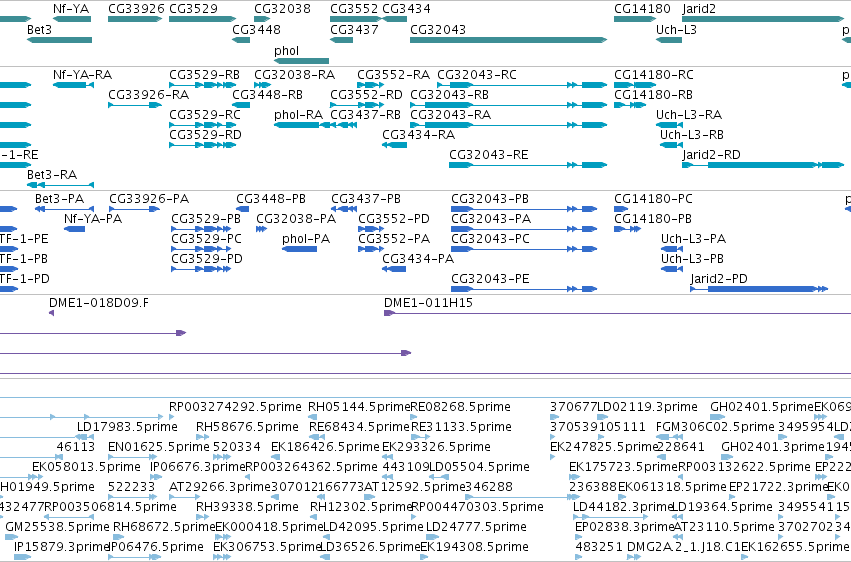
Task: Select the Jarid2 gene label
Action: [699, 9]
